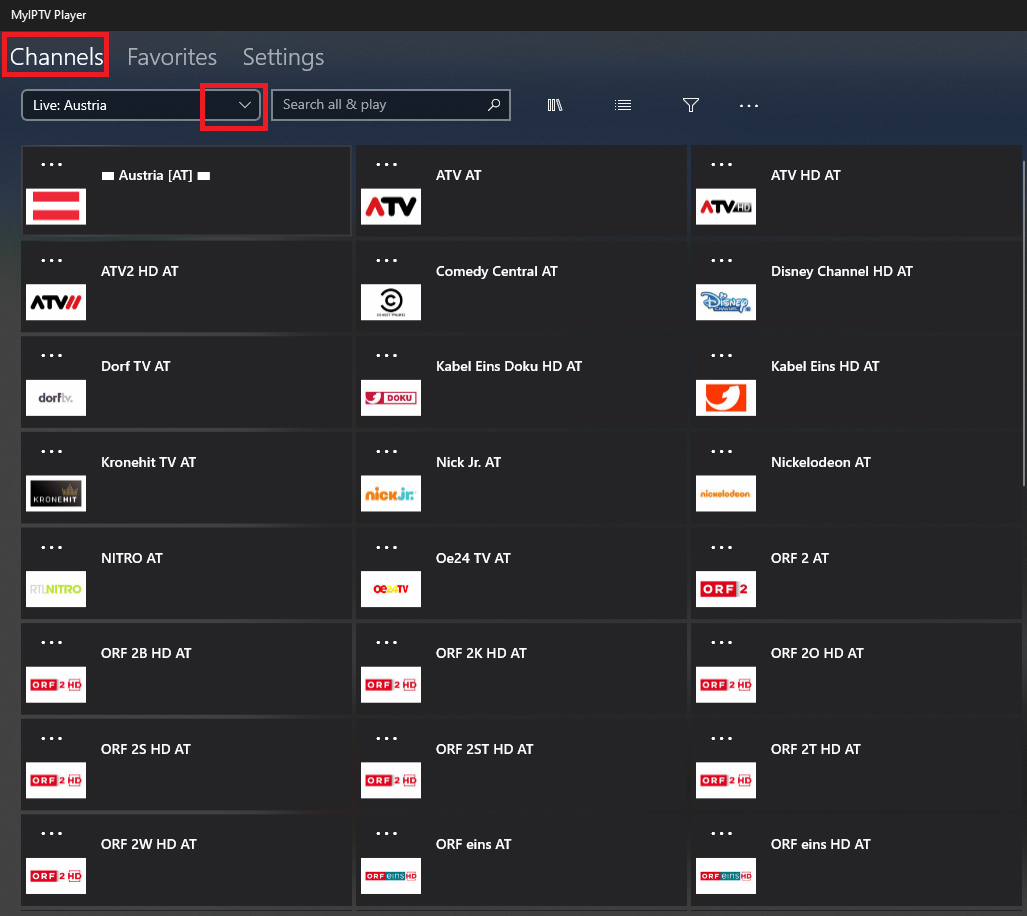Play Kabel Eins Doku HD AT
This screenshot has width=1027, height=916.
coord(521,382)
